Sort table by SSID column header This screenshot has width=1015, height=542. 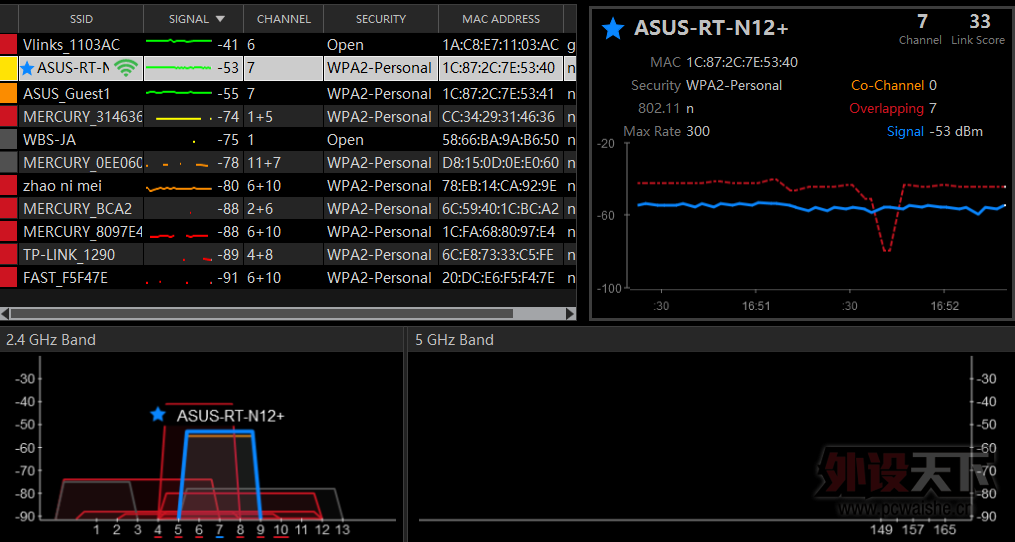pos(81,19)
